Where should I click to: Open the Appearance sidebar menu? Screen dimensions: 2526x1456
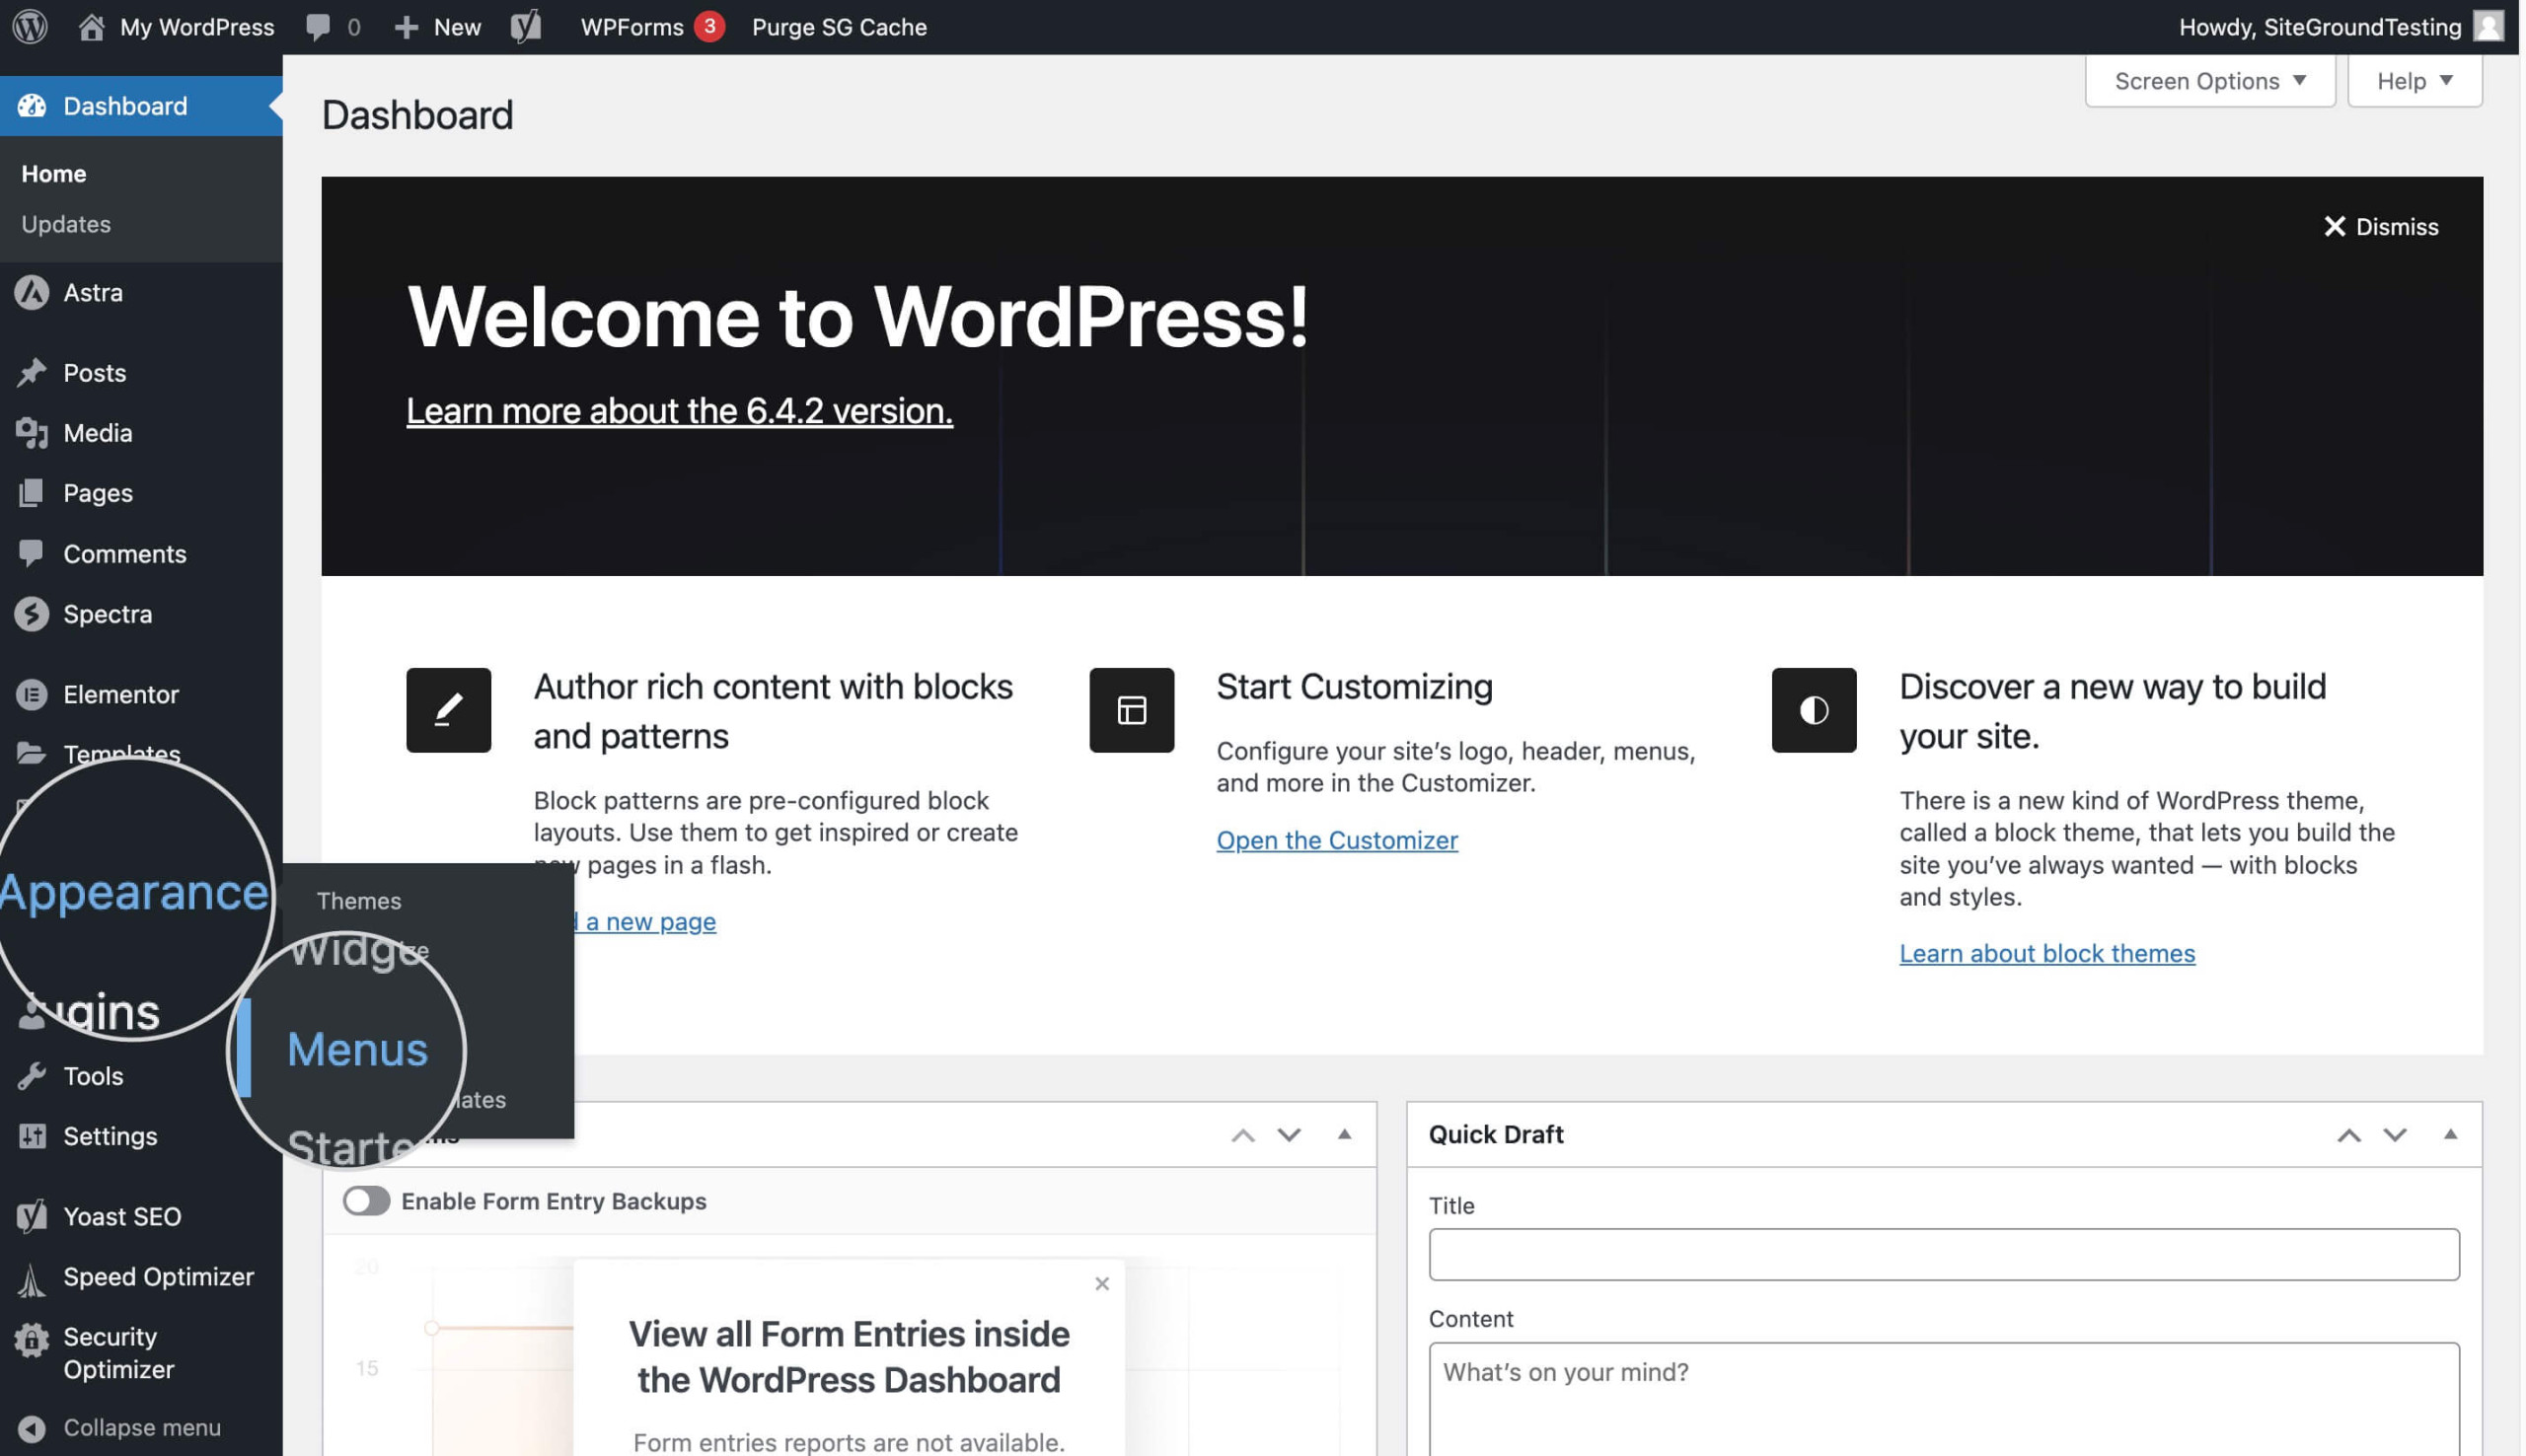click(x=135, y=892)
